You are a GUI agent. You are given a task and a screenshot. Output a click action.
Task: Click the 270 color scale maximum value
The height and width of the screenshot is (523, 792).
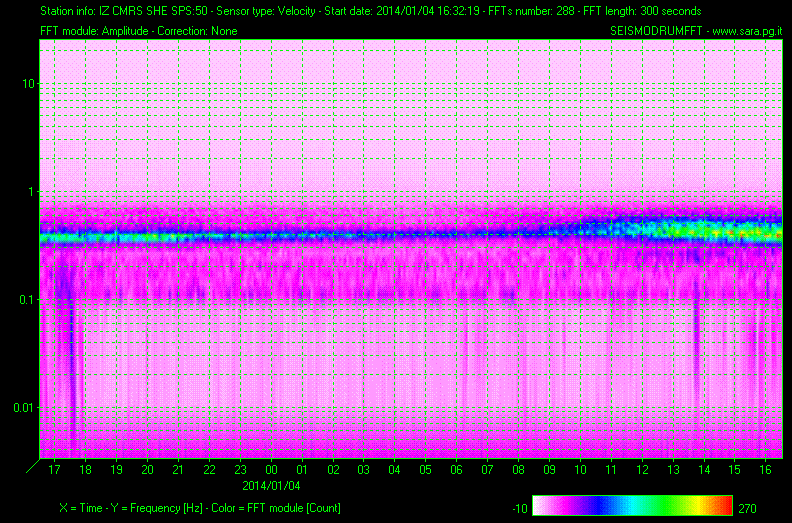[747, 508]
